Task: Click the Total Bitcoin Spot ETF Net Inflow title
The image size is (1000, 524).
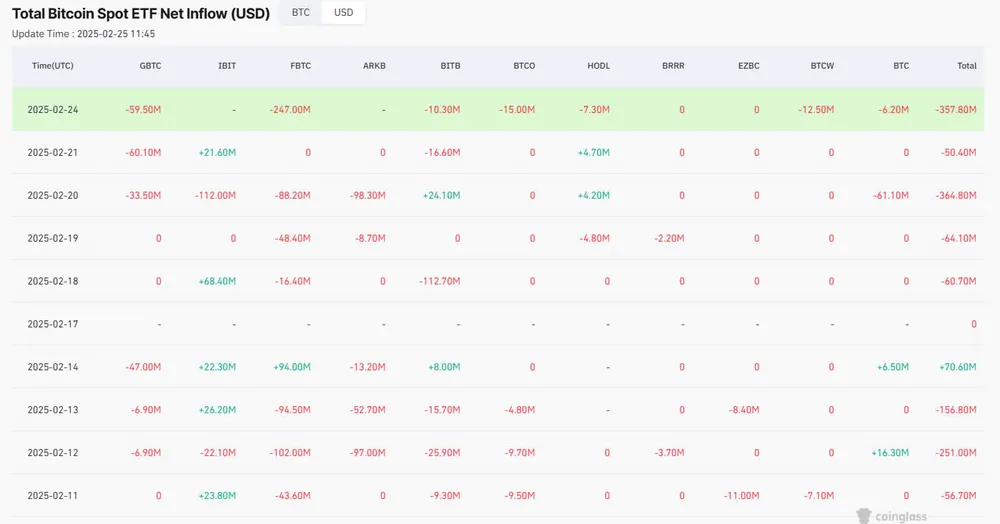Action: click(x=141, y=15)
